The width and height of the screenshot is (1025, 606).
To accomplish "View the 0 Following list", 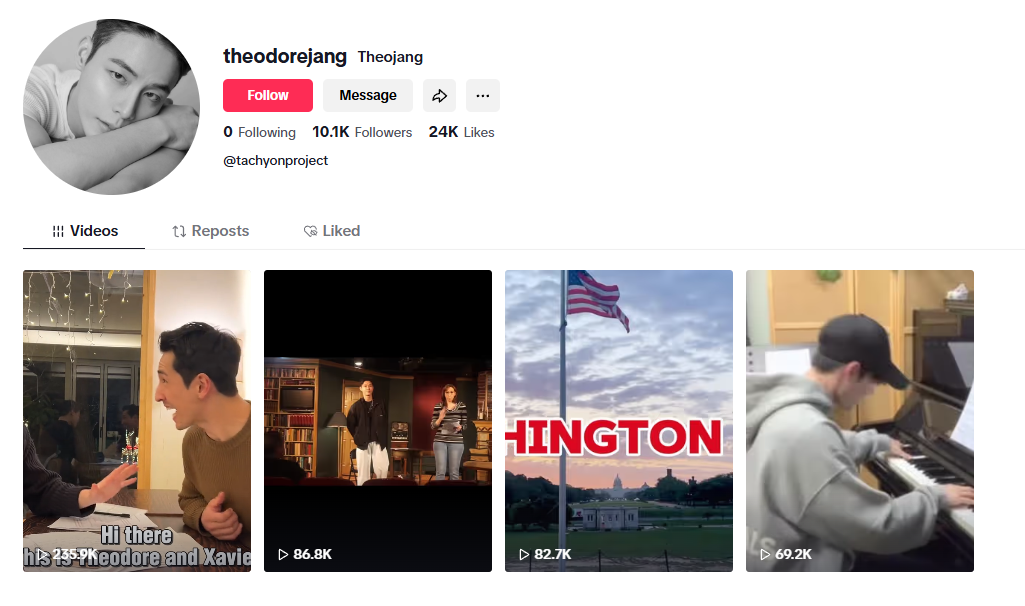I will tap(260, 132).
